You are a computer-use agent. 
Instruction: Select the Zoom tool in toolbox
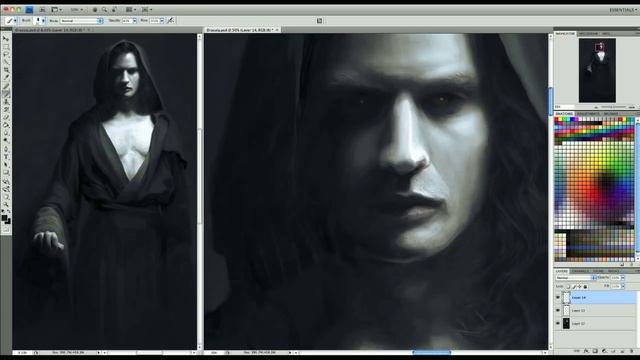pyautogui.click(x=6, y=205)
